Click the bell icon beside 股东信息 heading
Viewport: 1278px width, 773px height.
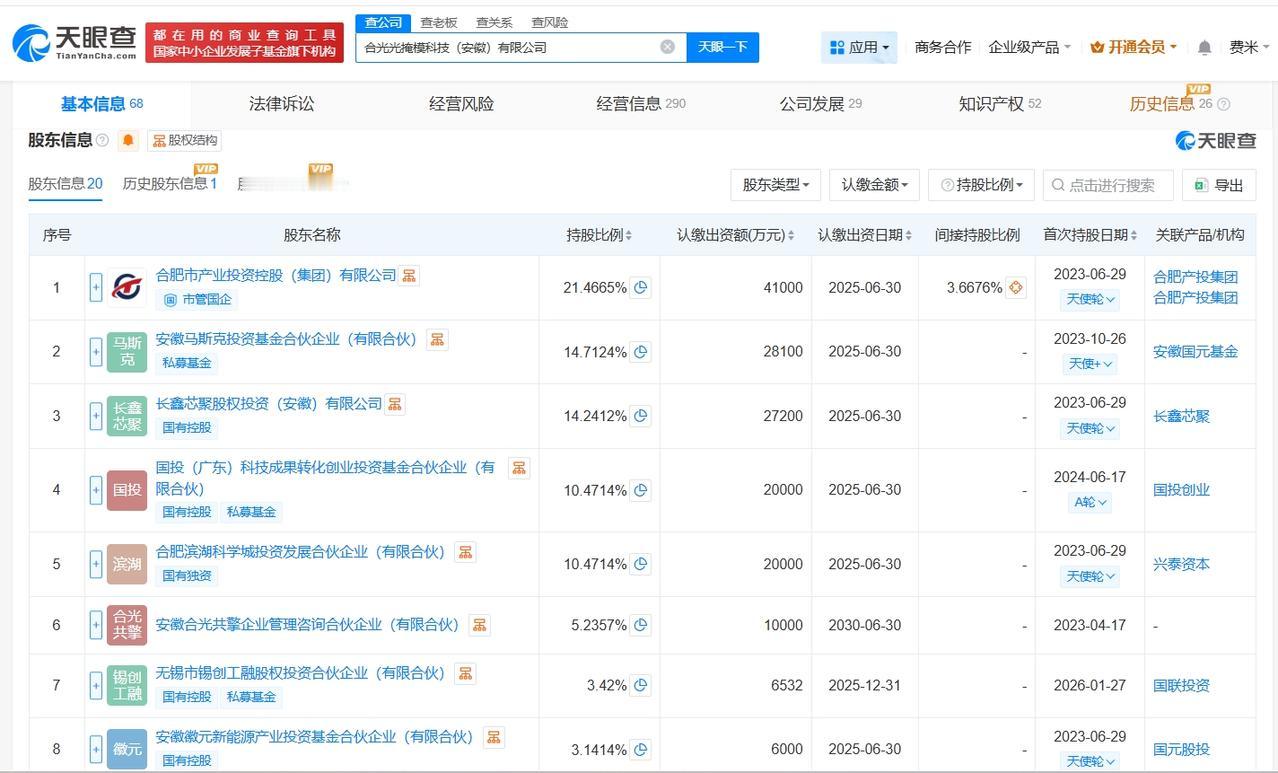(x=128, y=140)
